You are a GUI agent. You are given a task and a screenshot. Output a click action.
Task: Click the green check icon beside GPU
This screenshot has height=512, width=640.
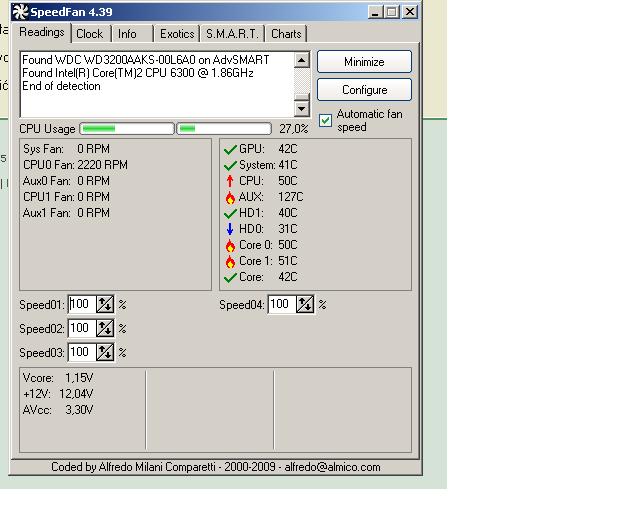[x=230, y=149]
